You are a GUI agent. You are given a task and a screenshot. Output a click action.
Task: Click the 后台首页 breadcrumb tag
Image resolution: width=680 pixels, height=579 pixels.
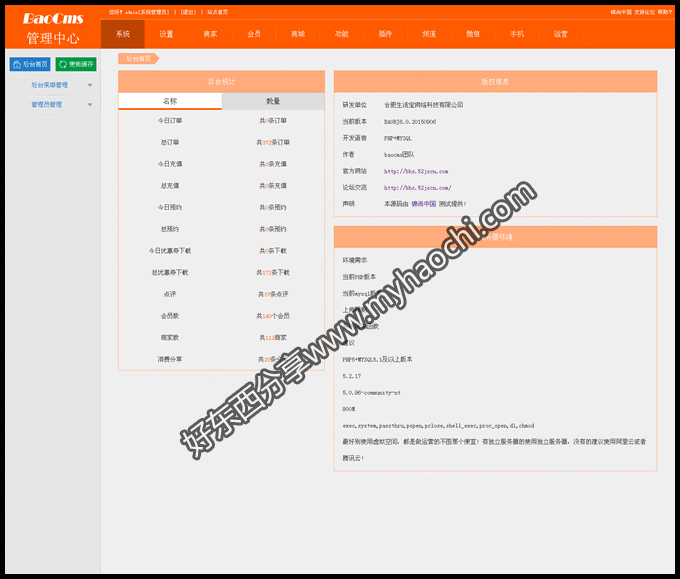pos(138,59)
